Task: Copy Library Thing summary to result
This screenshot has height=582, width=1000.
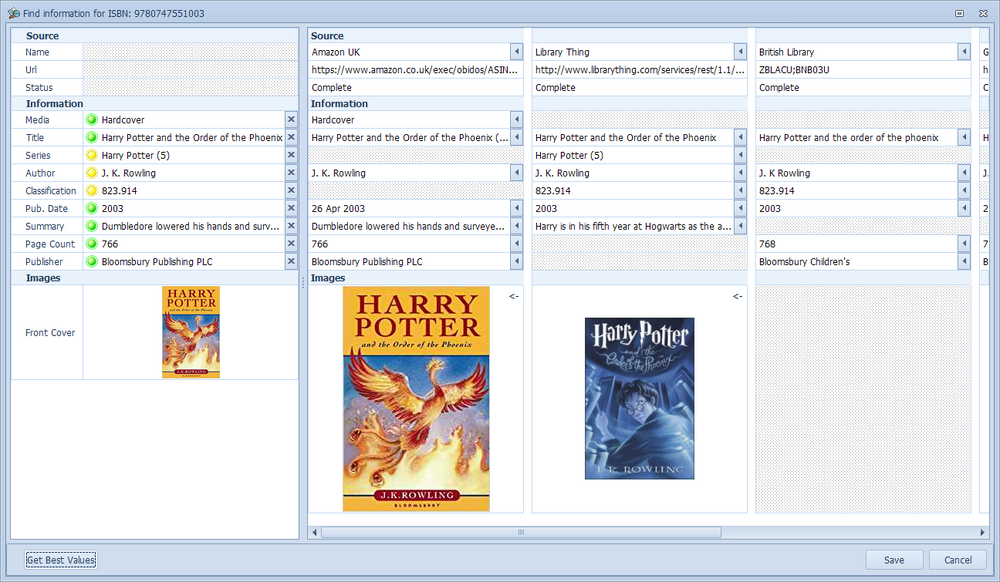Action: pyautogui.click(x=740, y=226)
